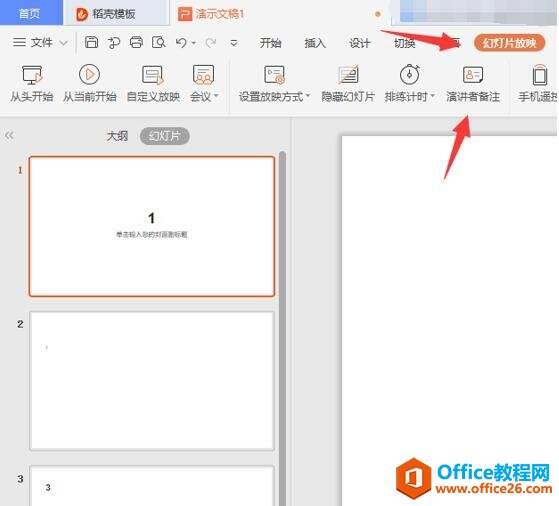The width and height of the screenshot is (559, 506).
Task: Click the Print Preview icon
Action: tap(158, 42)
